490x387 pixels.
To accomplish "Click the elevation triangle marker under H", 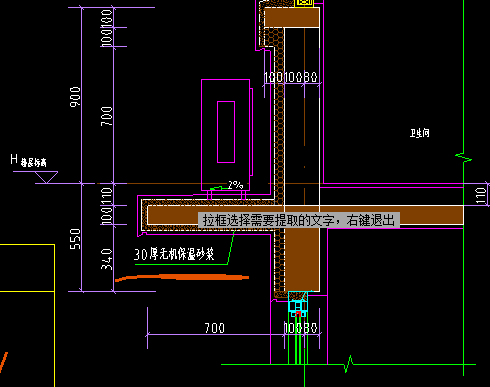I will coord(47,177).
